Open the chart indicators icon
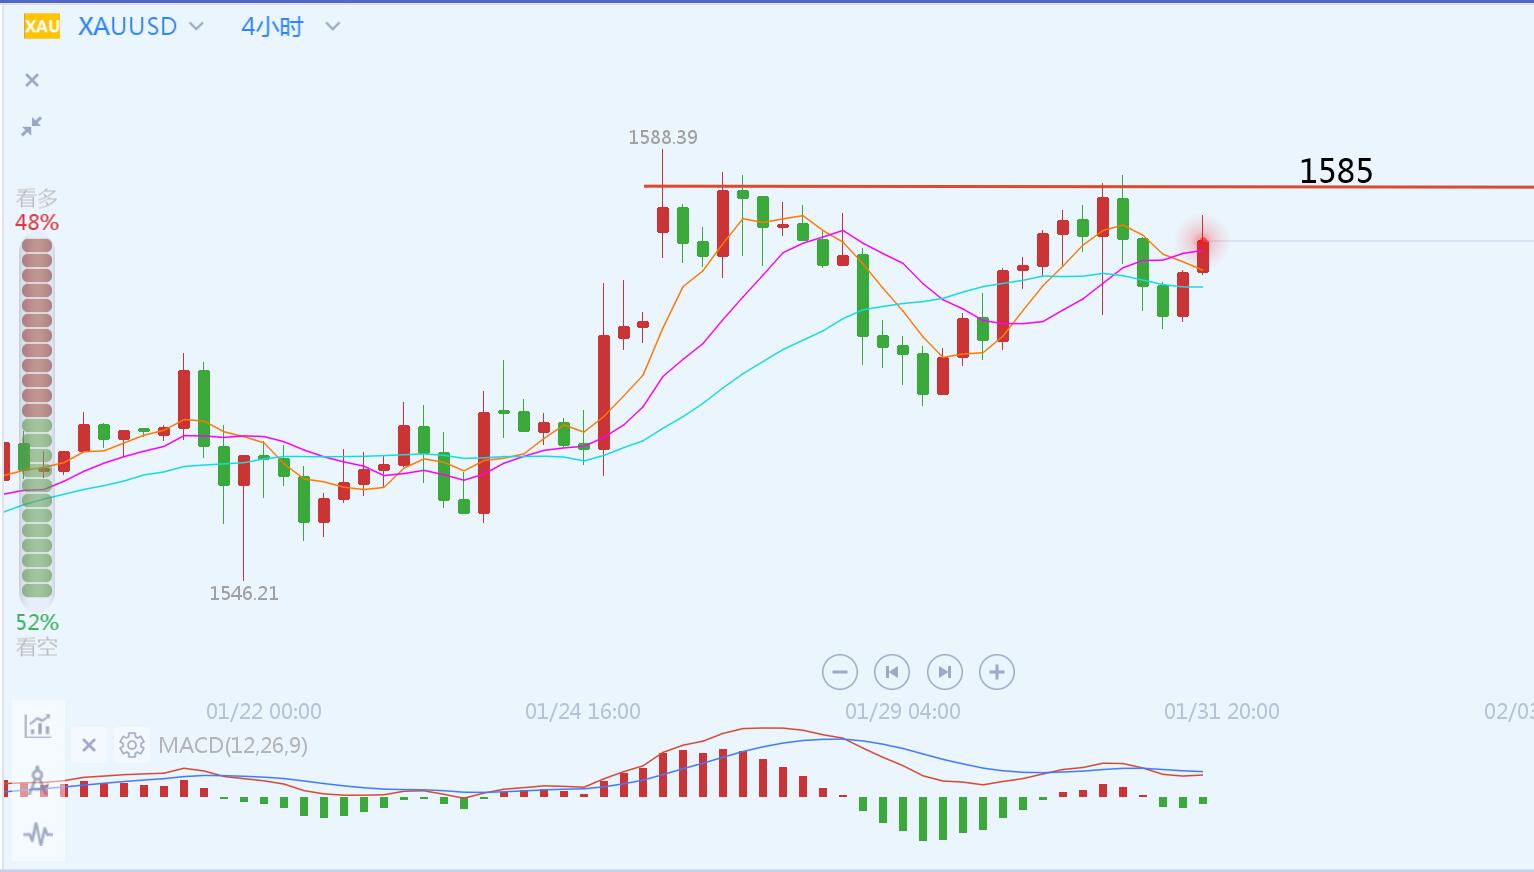The height and width of the screenshot is (872, 1534). tap(38, 726)
